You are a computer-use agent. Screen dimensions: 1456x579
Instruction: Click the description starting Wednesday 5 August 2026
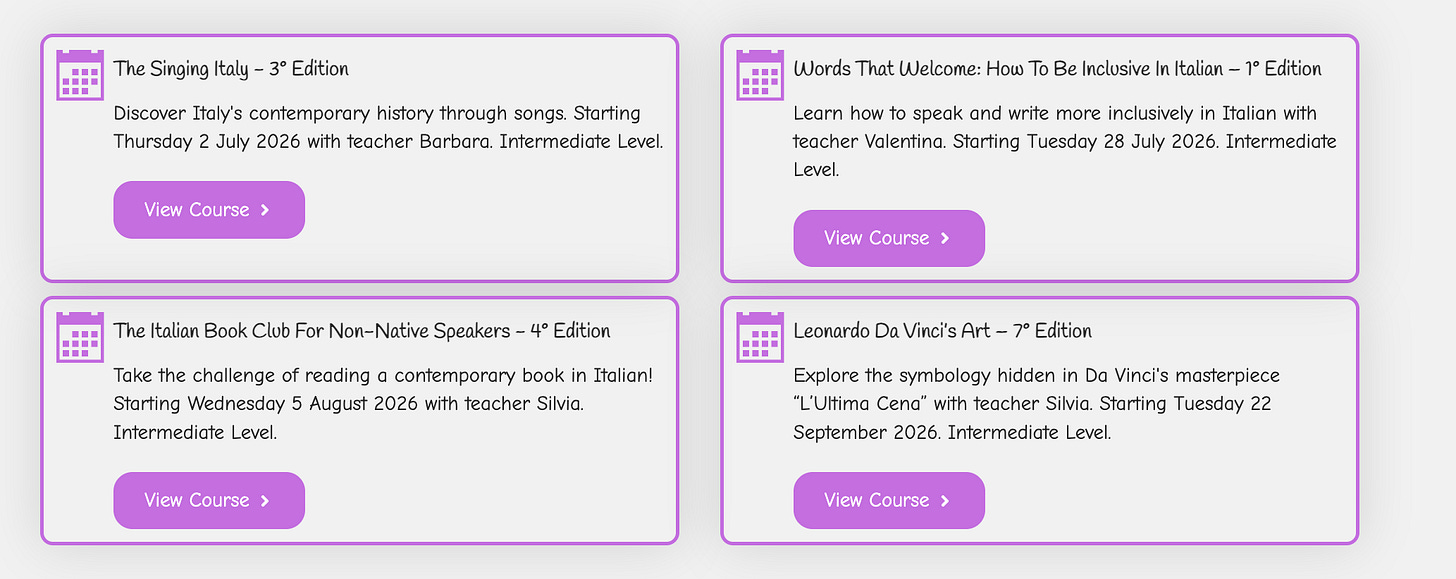pos(383,404)
